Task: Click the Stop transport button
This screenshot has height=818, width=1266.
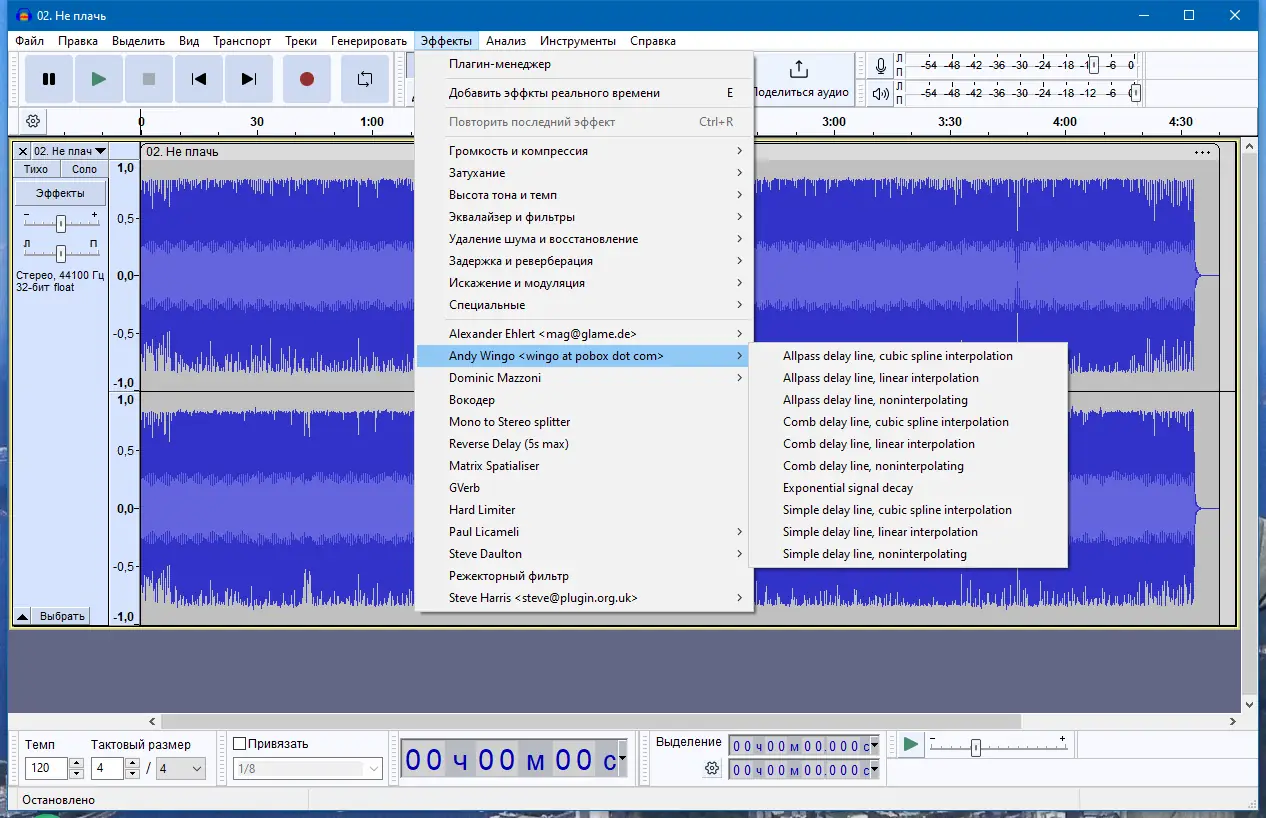Action: click(149, 79)
